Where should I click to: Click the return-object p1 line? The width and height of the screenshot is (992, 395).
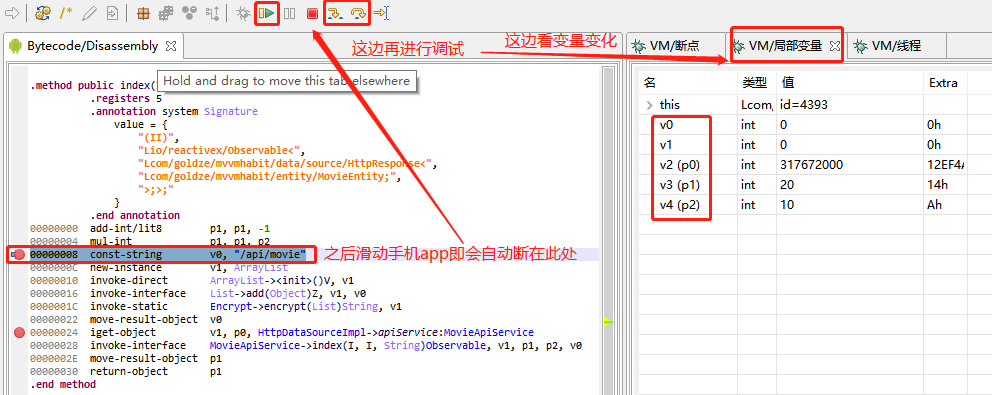click(125, 372)
